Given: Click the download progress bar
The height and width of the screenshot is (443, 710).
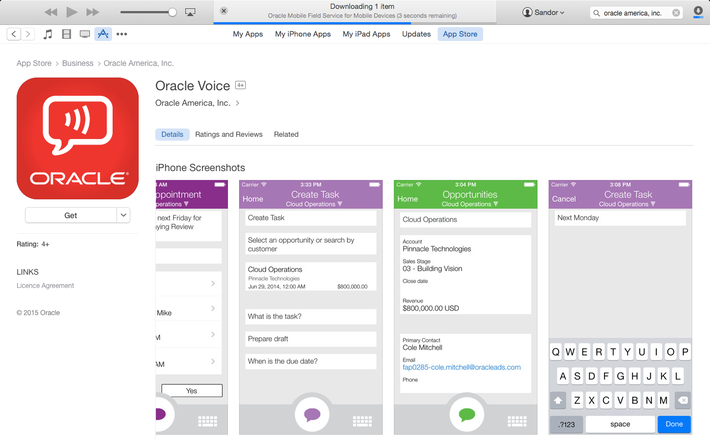Looking at the screenshot, I should pos(355,23).
